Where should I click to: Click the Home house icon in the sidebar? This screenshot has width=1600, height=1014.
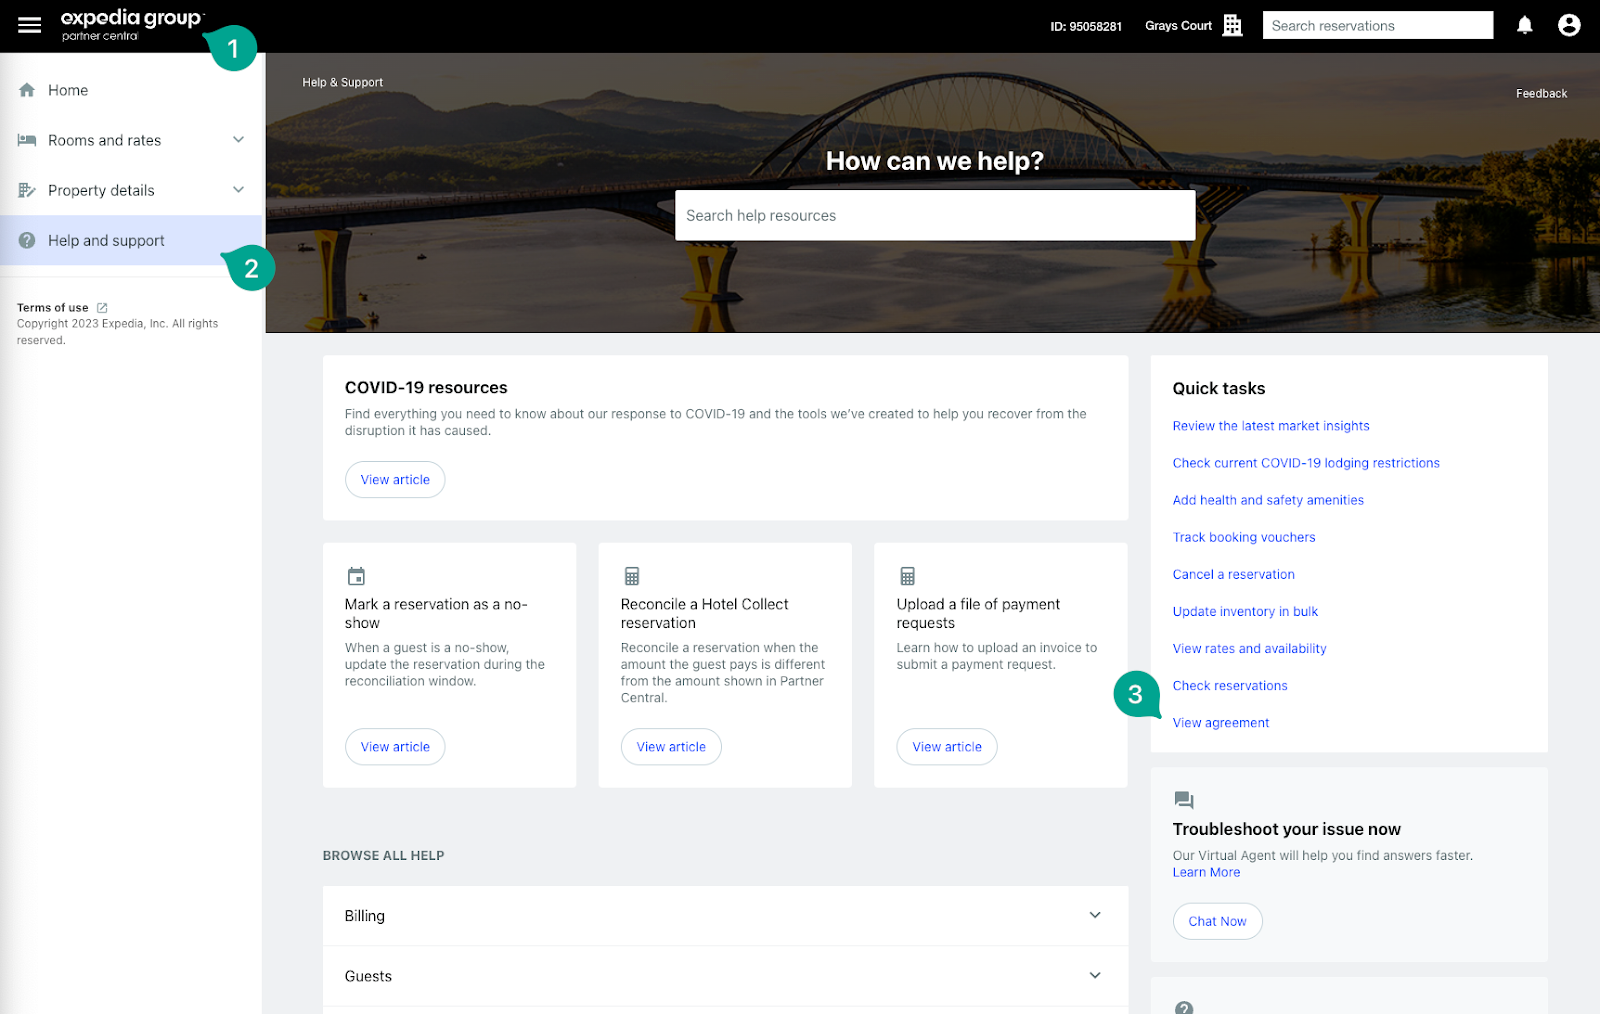click(27, 90)
